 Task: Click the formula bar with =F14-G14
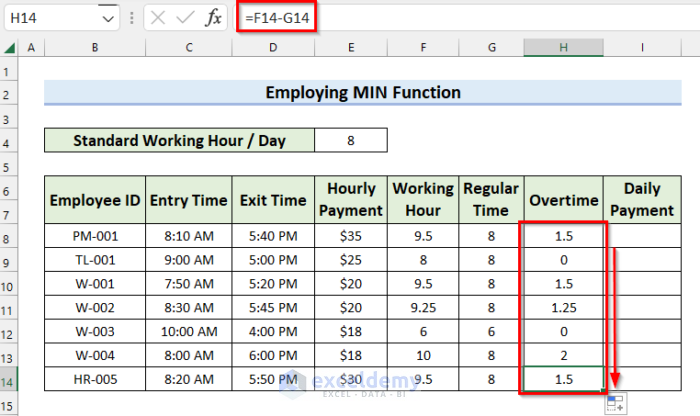(x=467, y=18)
